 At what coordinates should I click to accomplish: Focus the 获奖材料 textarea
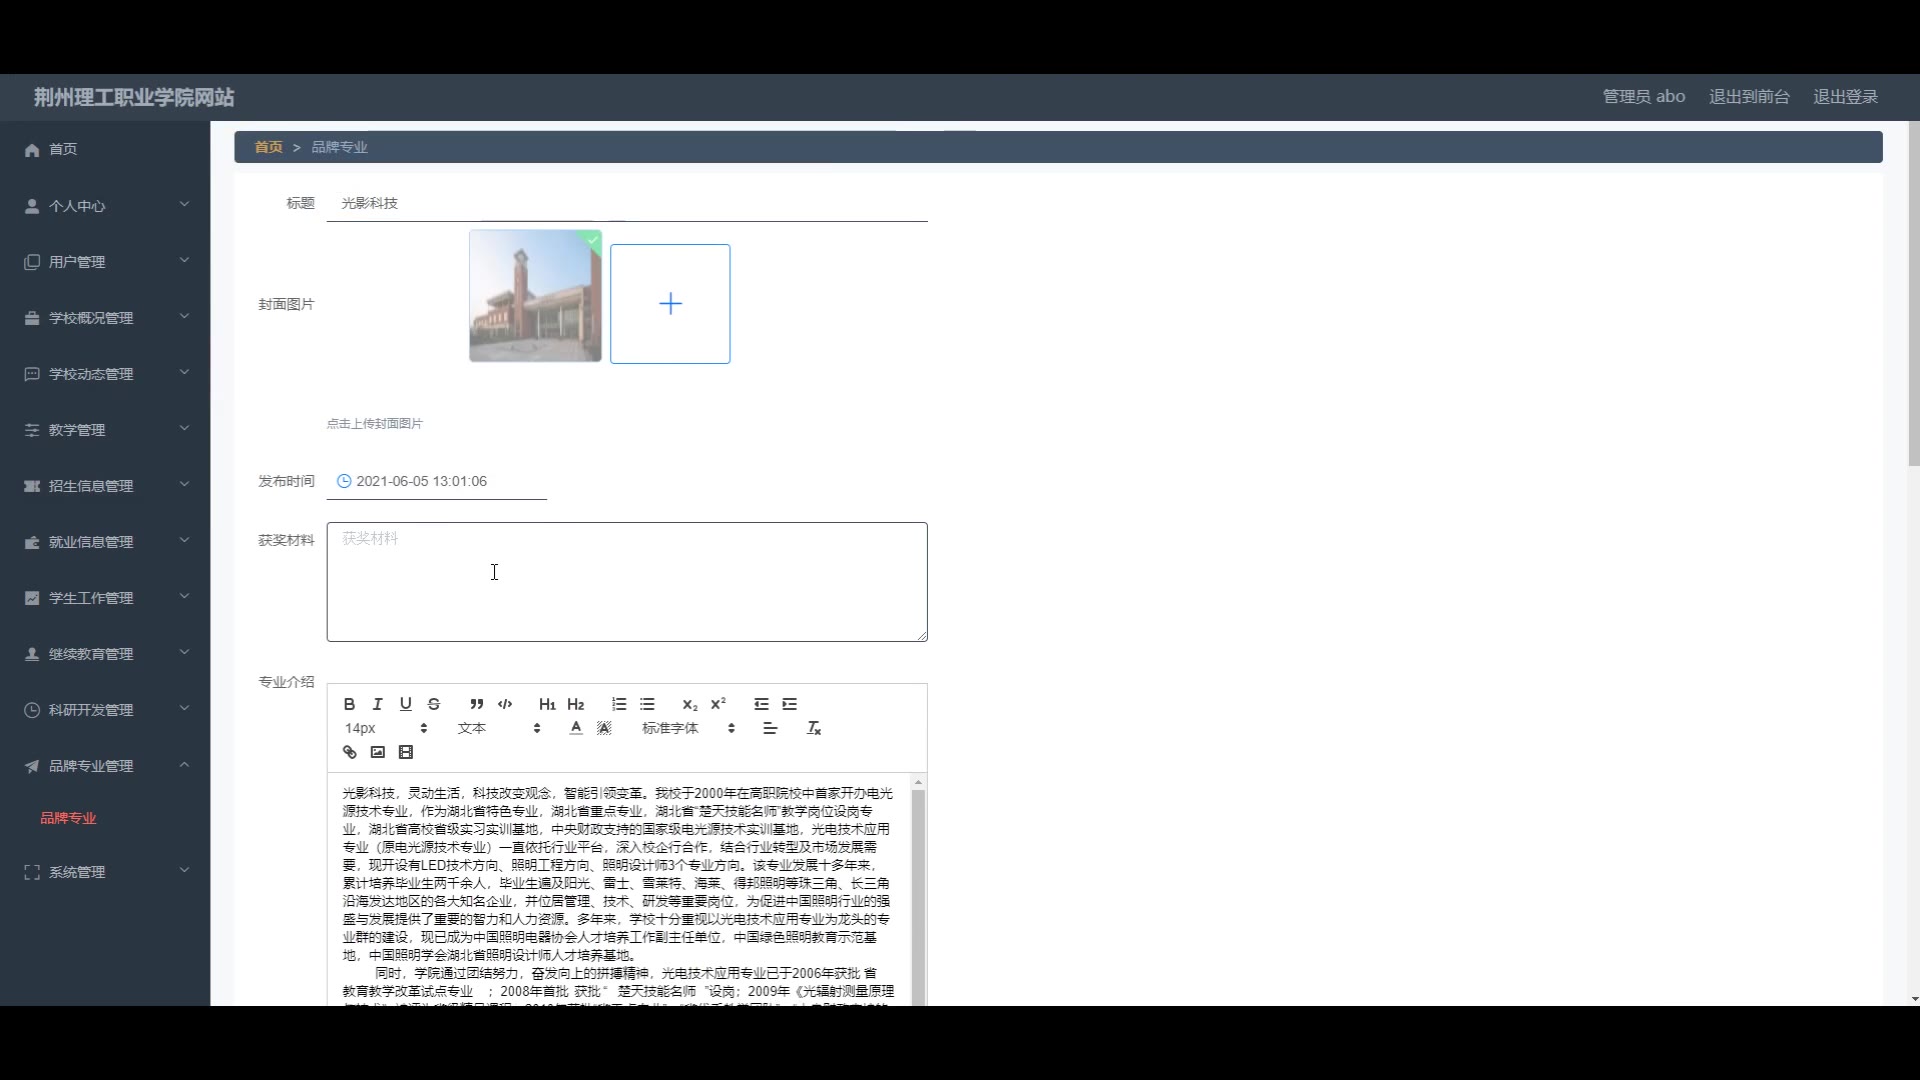click(x=627, y=582)
